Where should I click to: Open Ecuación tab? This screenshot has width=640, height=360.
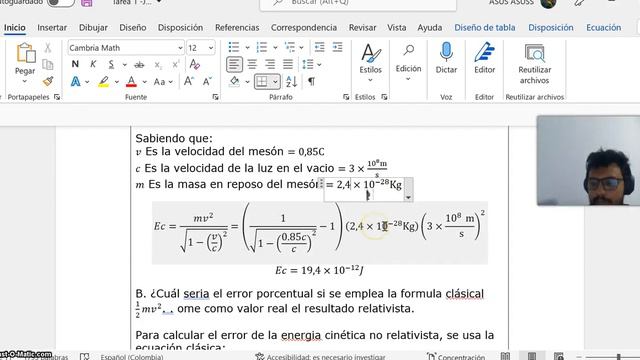(x=603, y=27)
